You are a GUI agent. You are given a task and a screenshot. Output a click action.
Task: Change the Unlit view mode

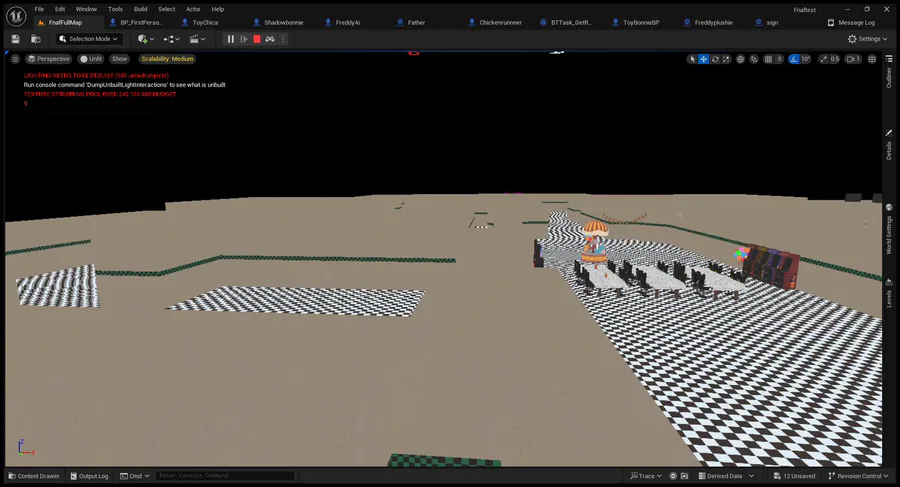click(x=91, y=59)
